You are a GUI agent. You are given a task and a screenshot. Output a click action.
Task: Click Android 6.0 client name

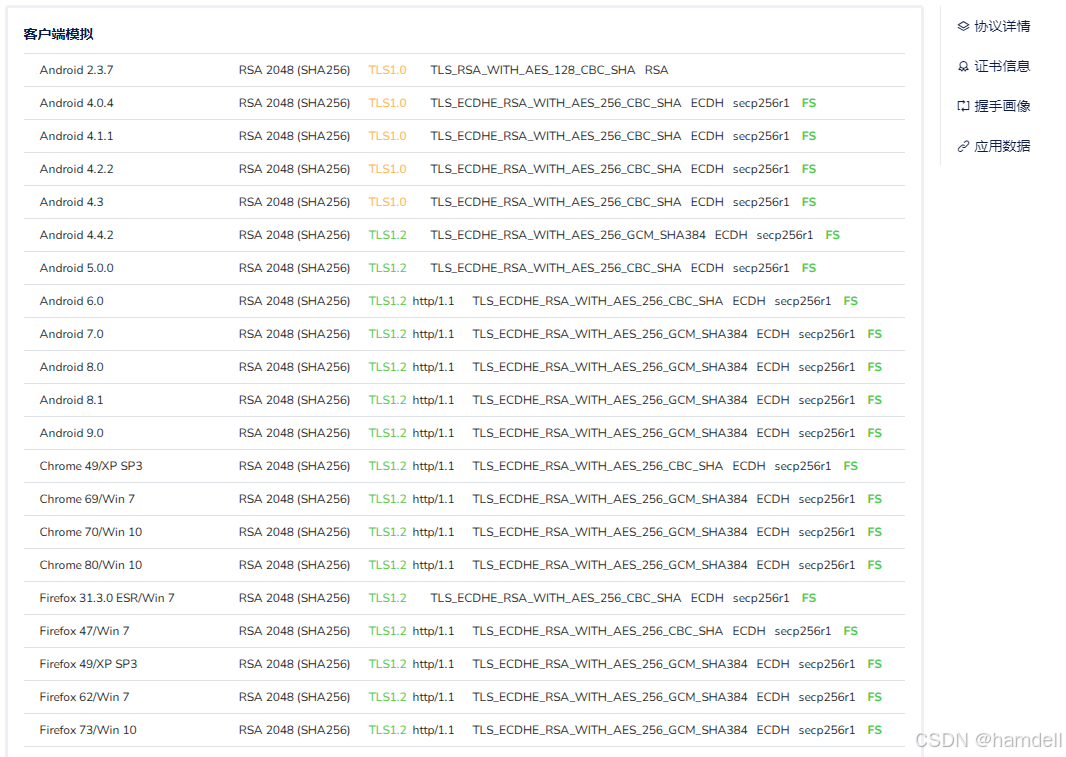point(71,301)
